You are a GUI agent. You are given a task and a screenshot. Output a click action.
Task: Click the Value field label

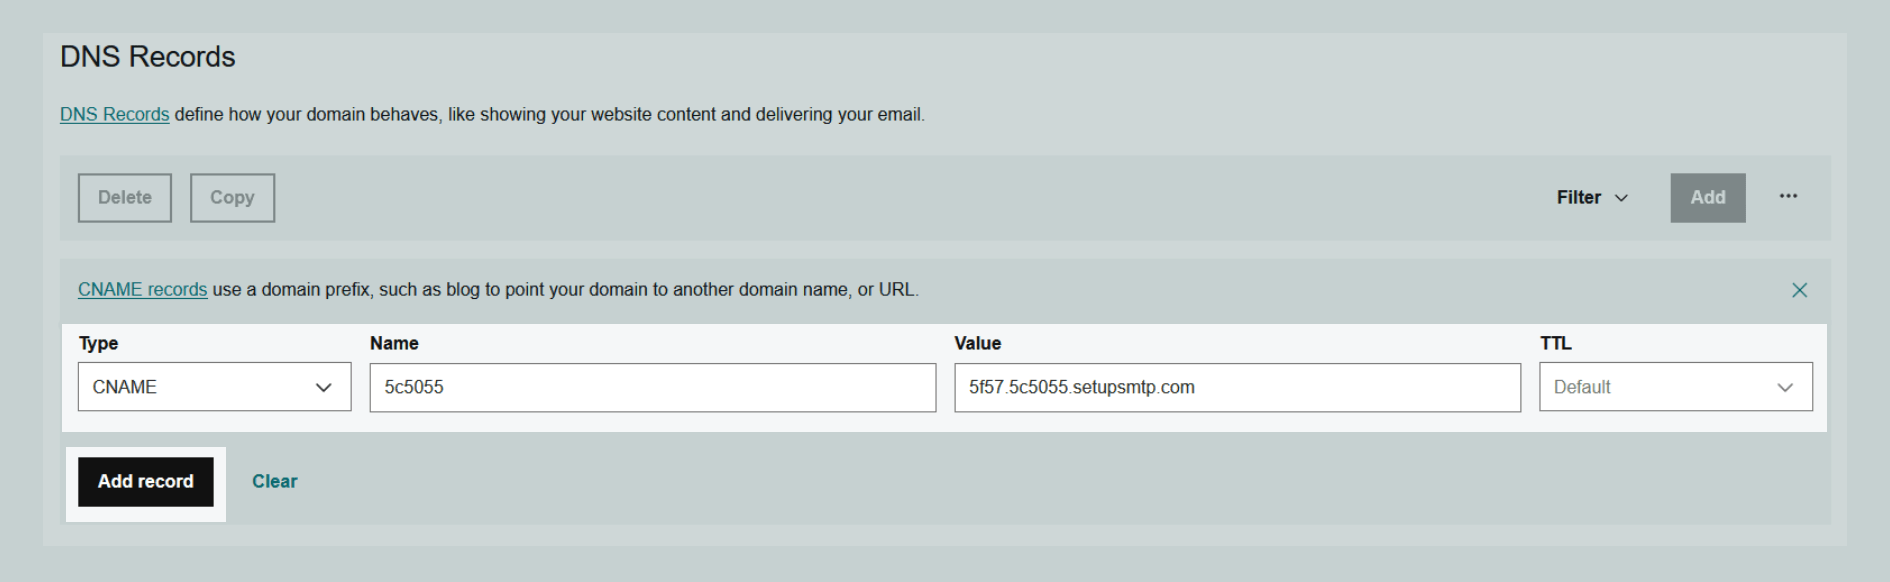[x=977, y=343]
